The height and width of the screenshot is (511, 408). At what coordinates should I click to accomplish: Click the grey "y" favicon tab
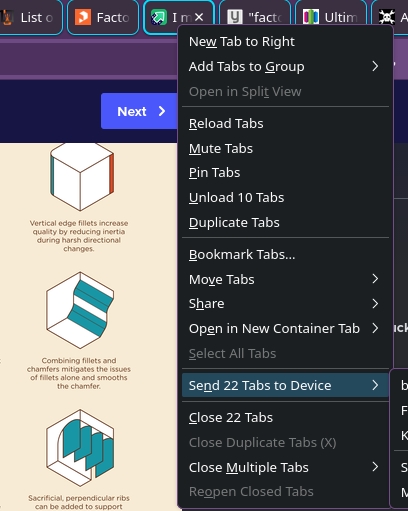[255, 17]
